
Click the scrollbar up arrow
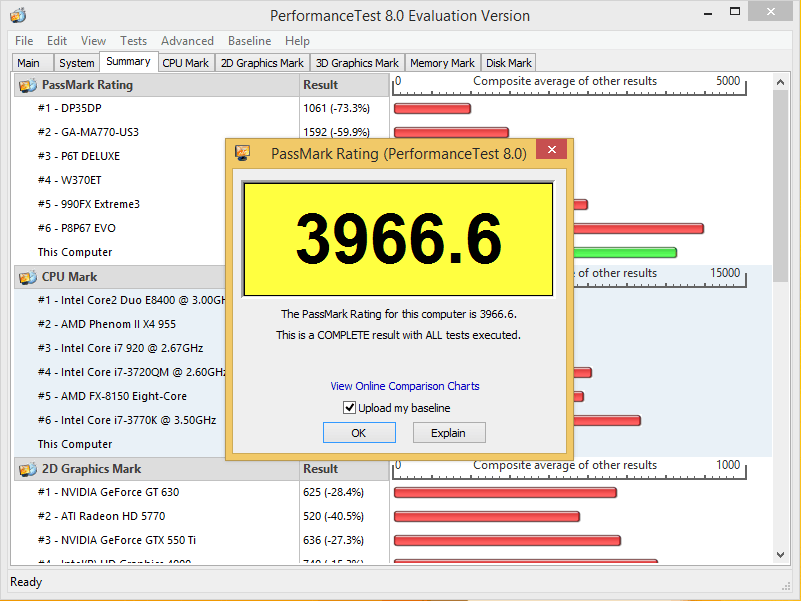point(780,82)
